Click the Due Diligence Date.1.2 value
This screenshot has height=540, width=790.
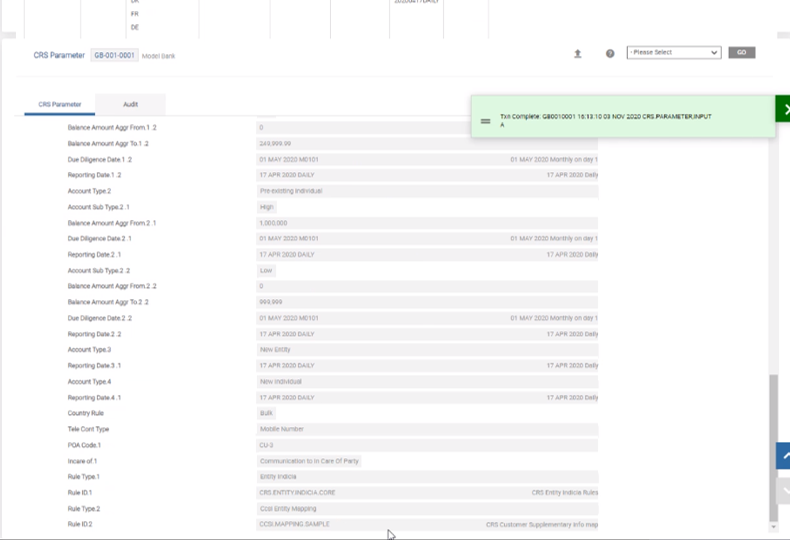pyautogui.click(x=427, y=159)
